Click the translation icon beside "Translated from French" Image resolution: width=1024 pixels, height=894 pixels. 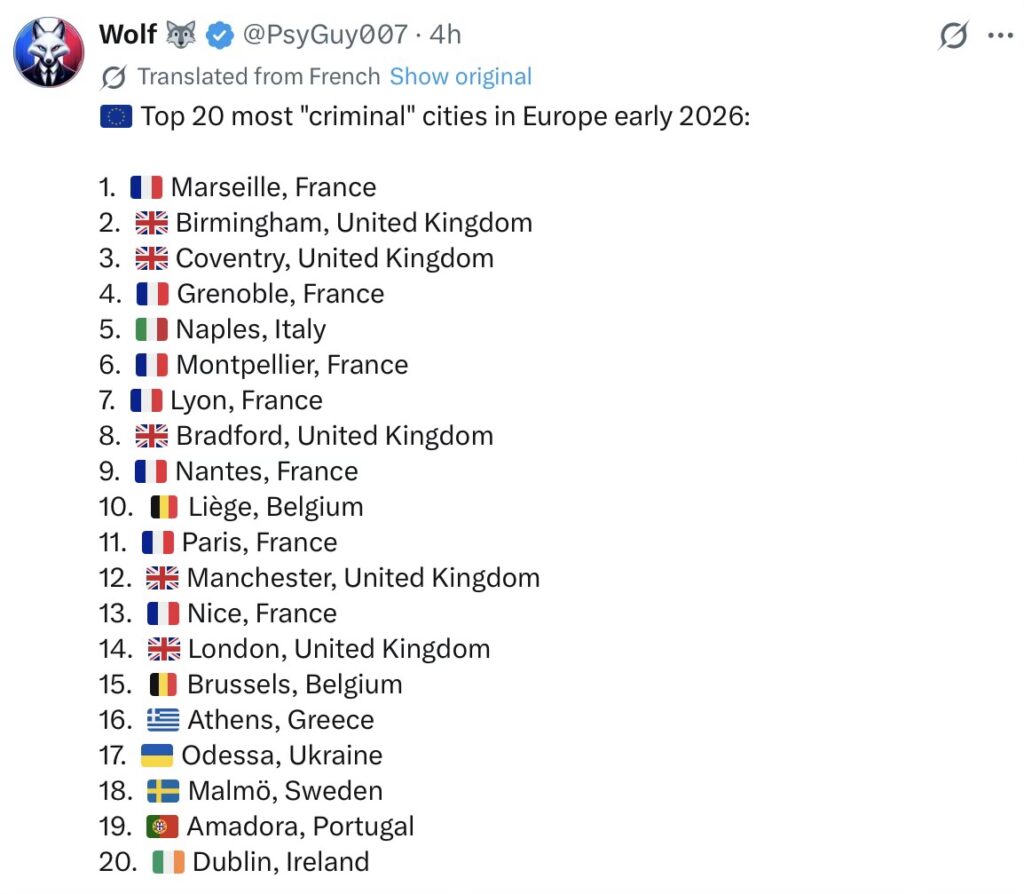click(114, 77)
